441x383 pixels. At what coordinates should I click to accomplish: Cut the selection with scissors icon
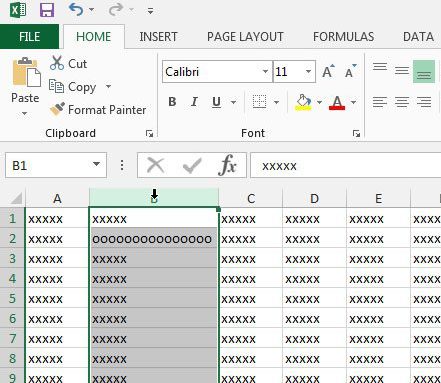point(68,63)
